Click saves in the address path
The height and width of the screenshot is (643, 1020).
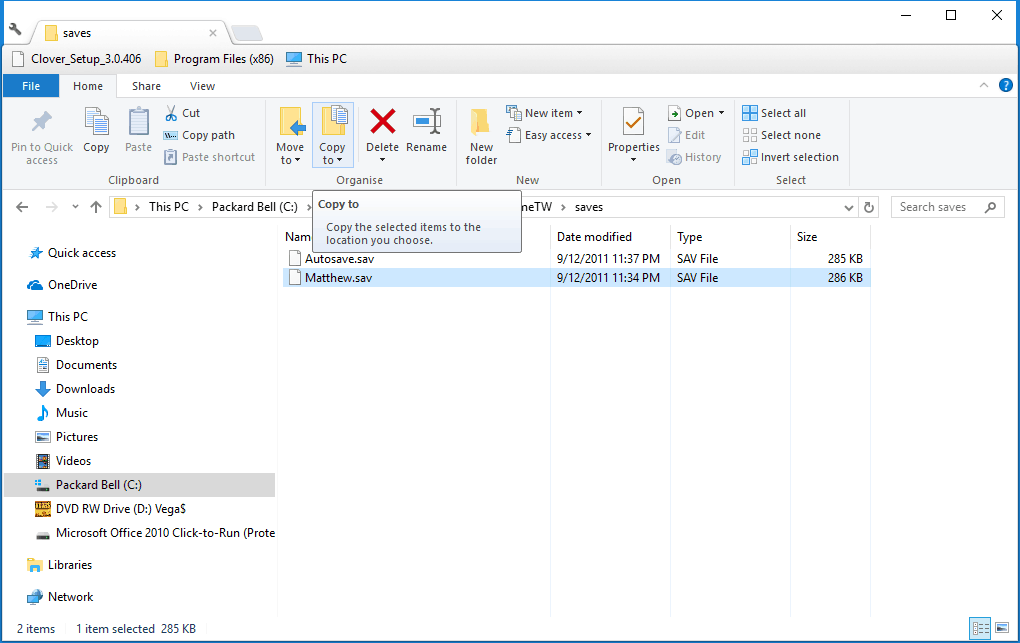589,207
